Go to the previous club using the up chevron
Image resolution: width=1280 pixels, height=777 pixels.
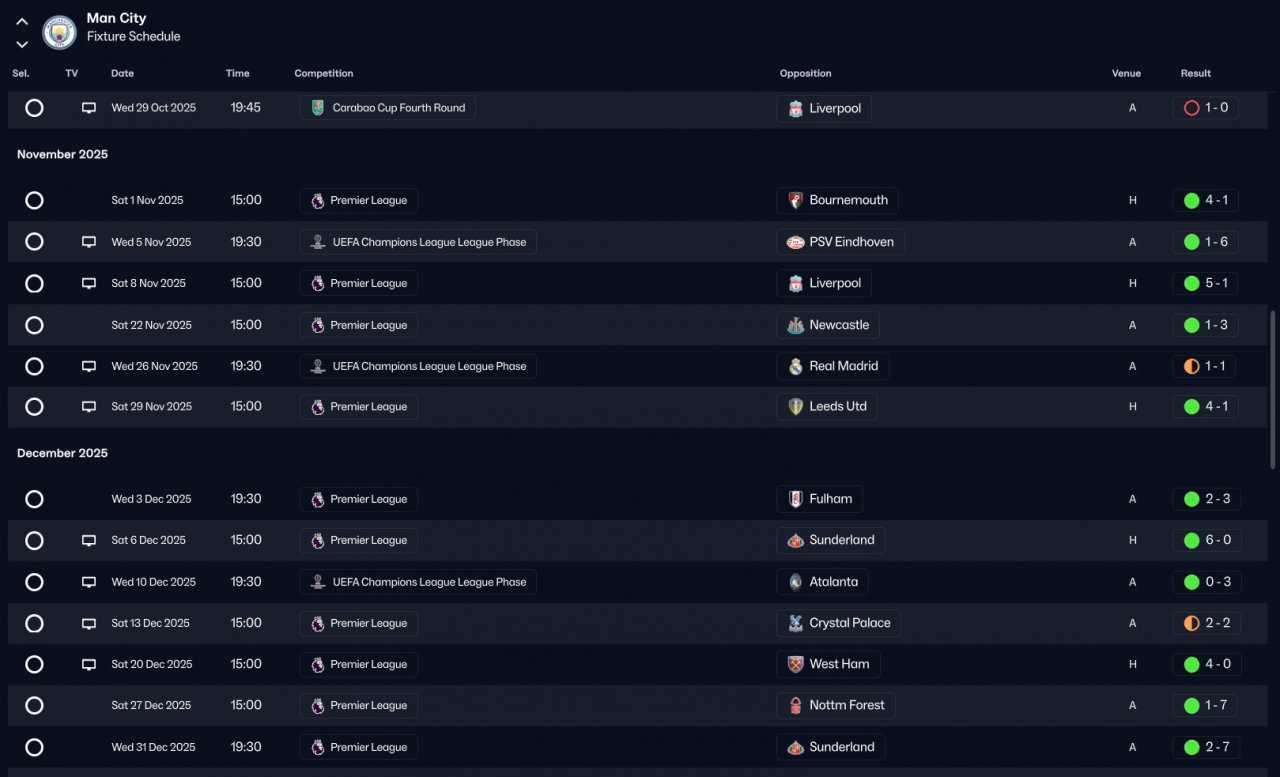(22, 21)
